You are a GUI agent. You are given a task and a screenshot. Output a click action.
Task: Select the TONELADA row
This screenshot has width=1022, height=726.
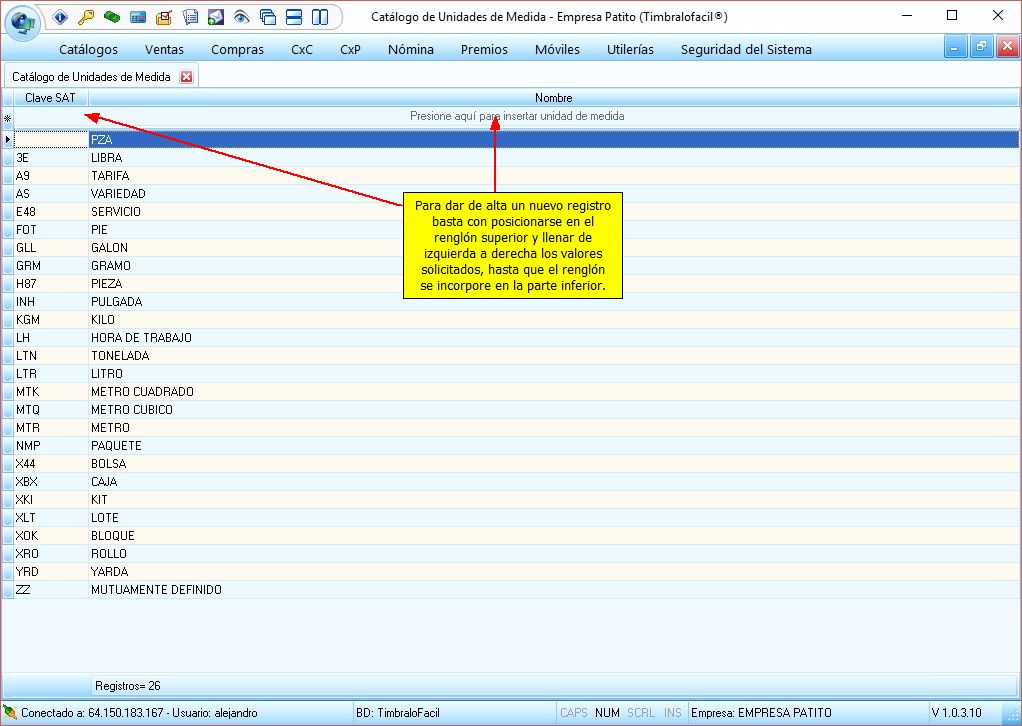tap(510, 356)
